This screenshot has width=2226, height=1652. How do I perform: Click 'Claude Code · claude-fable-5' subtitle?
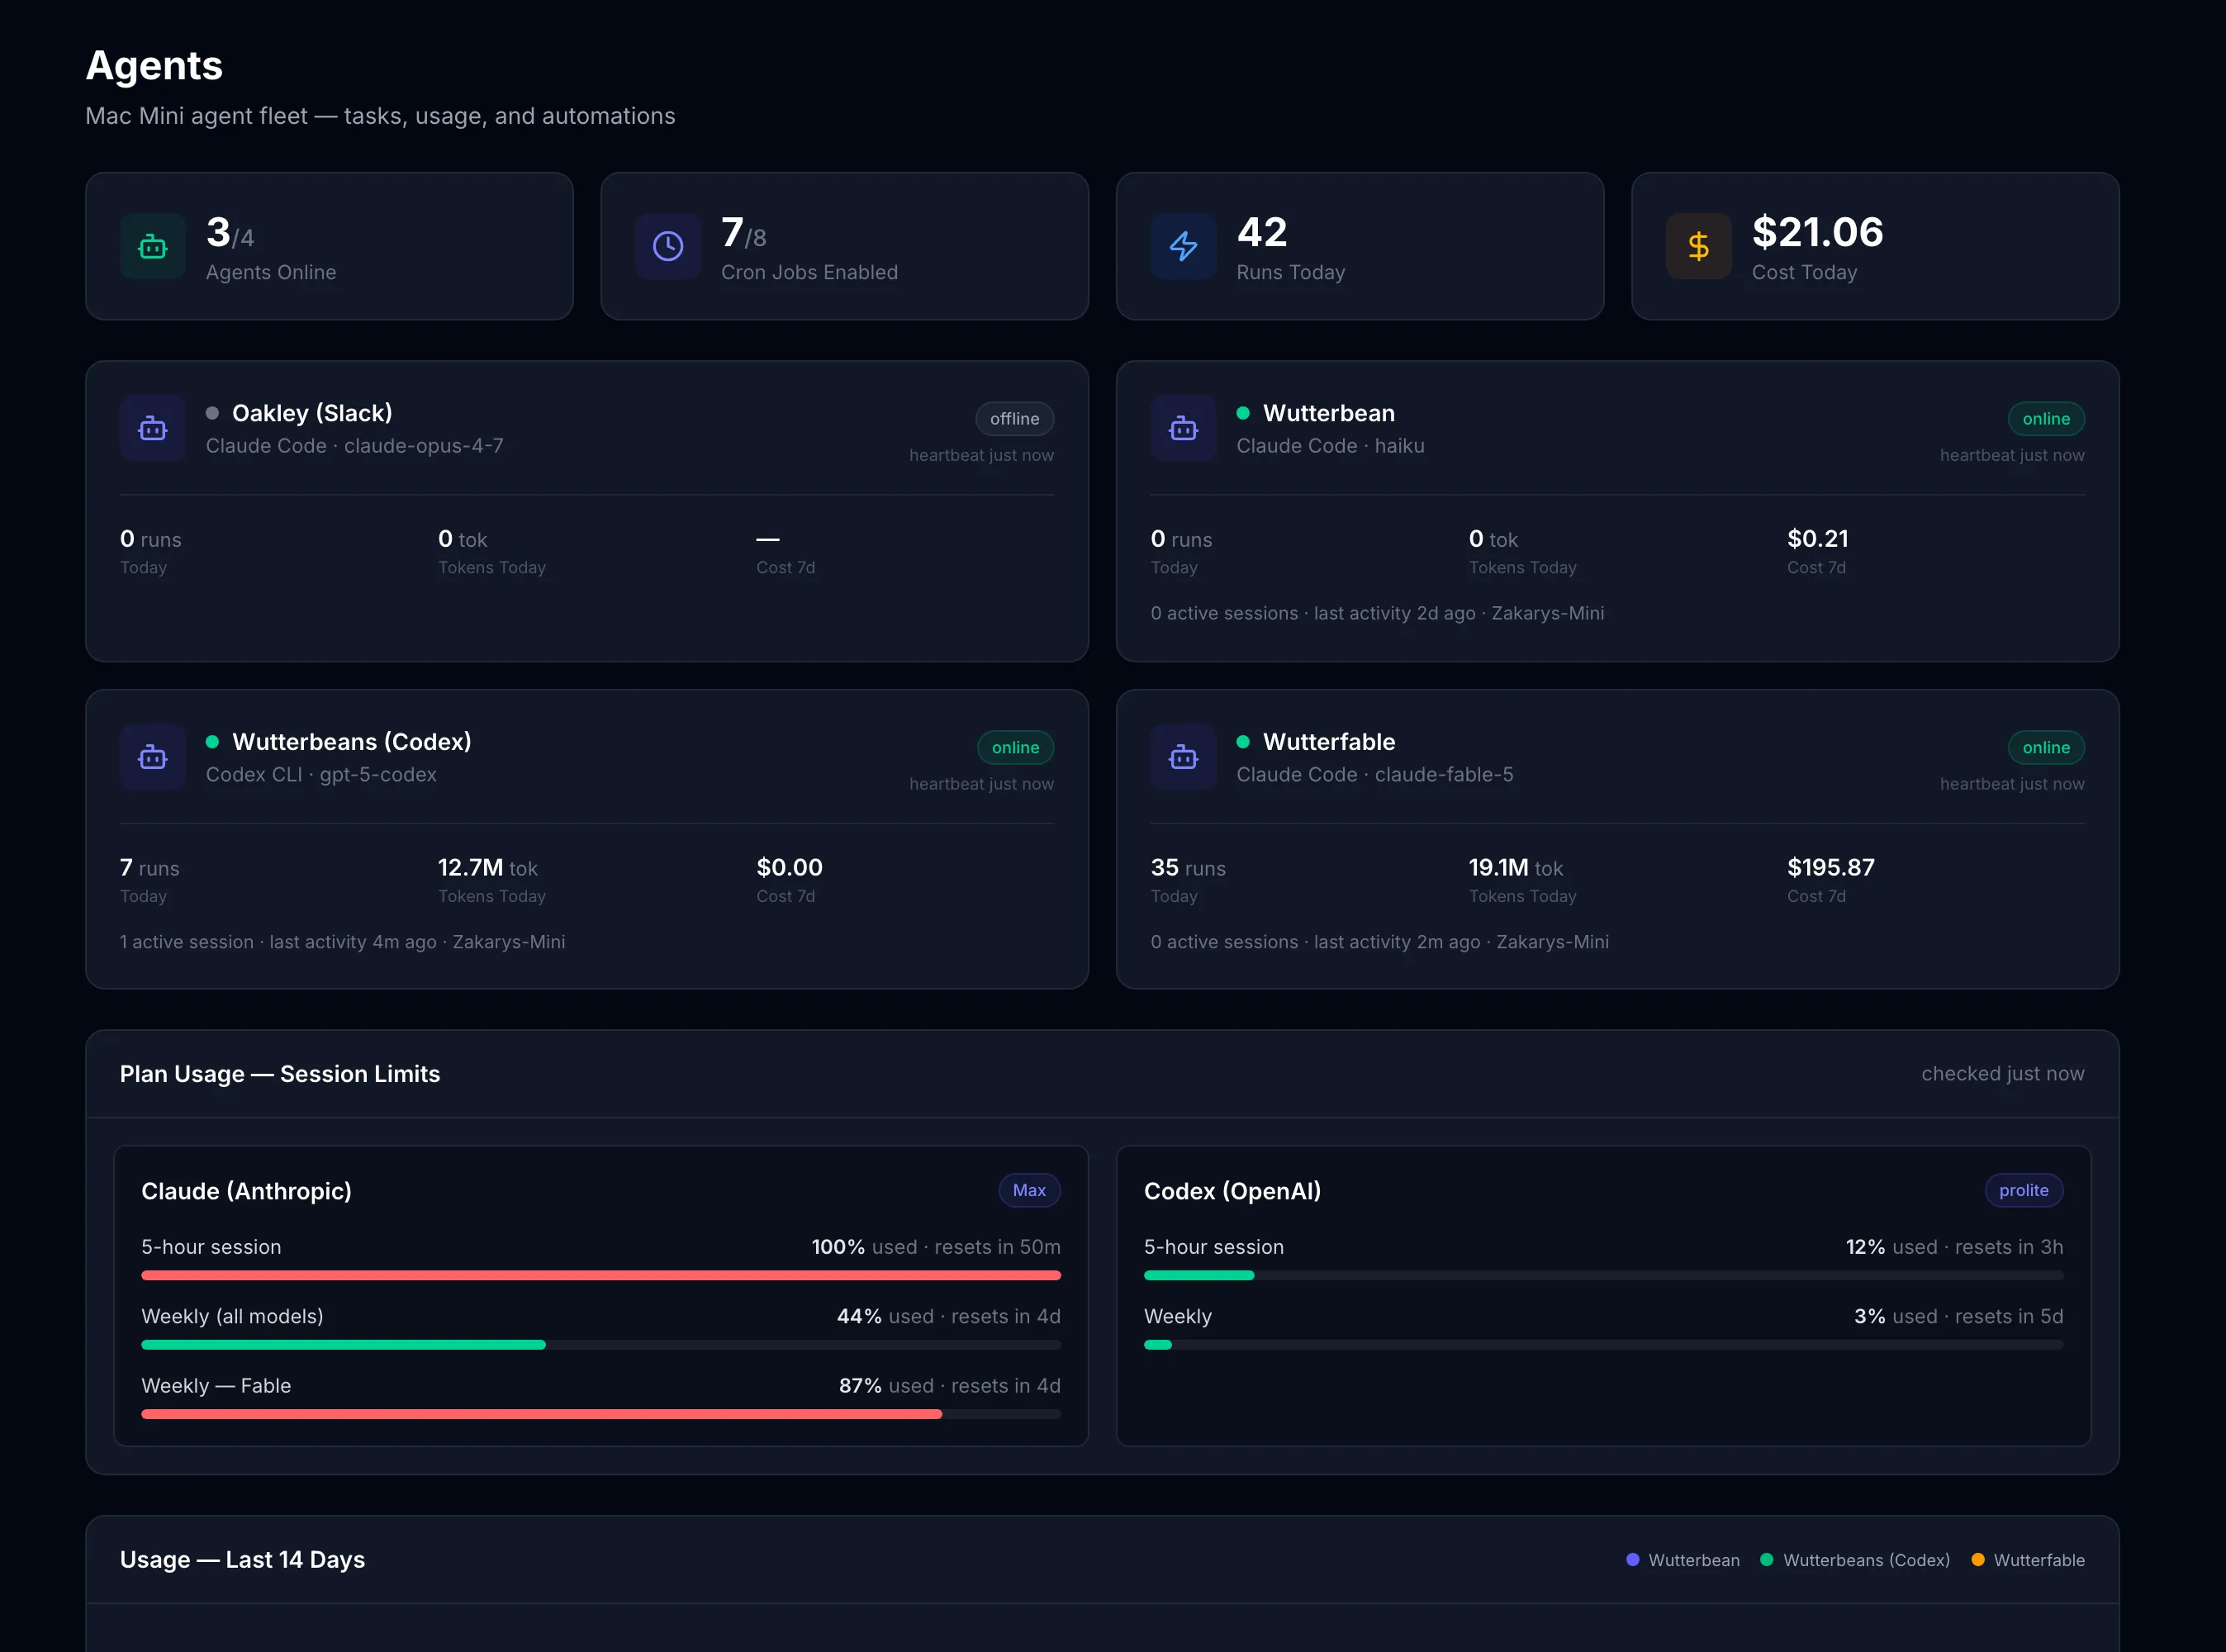click(x=1375, y=775)
